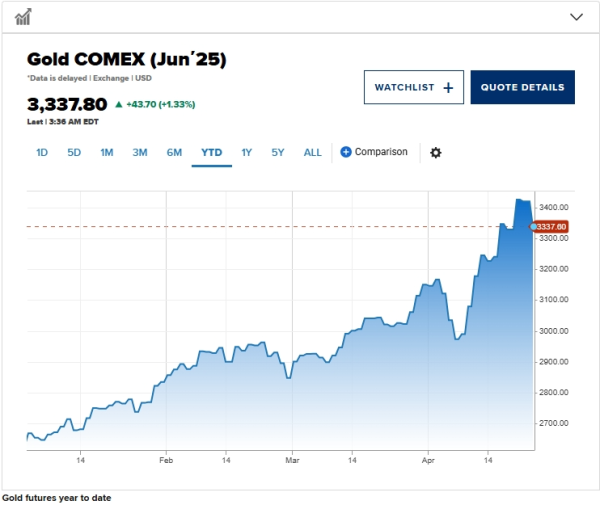The image size is (600, 505).
Task: Switch chart to 5Y range
Action: [x=278, y=152]
